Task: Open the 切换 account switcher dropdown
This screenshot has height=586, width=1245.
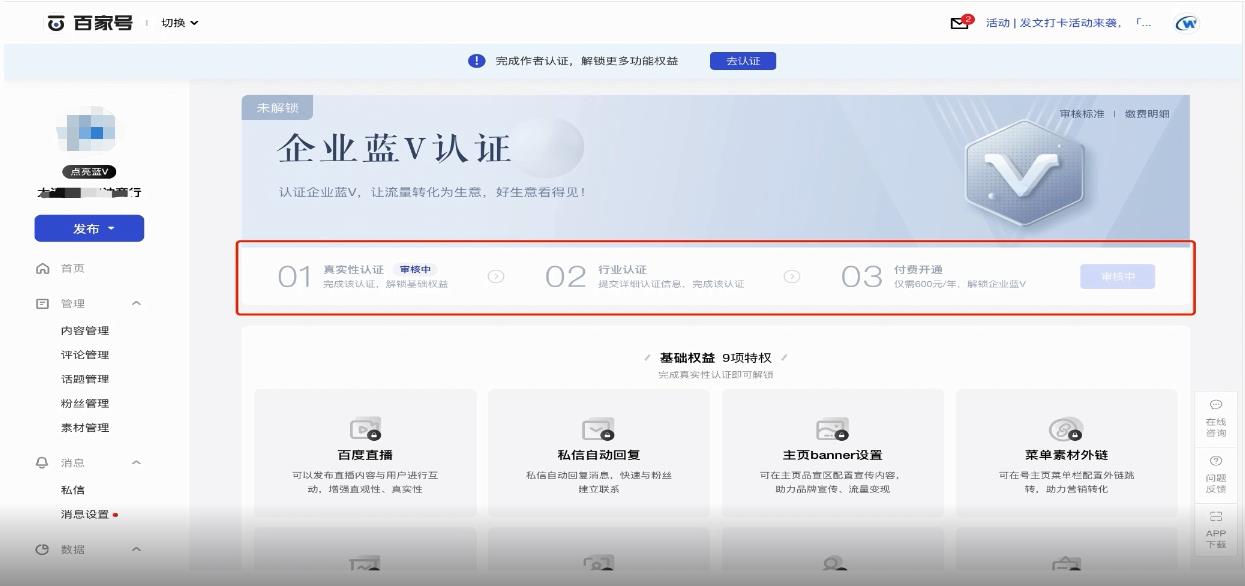Action: 180,23
